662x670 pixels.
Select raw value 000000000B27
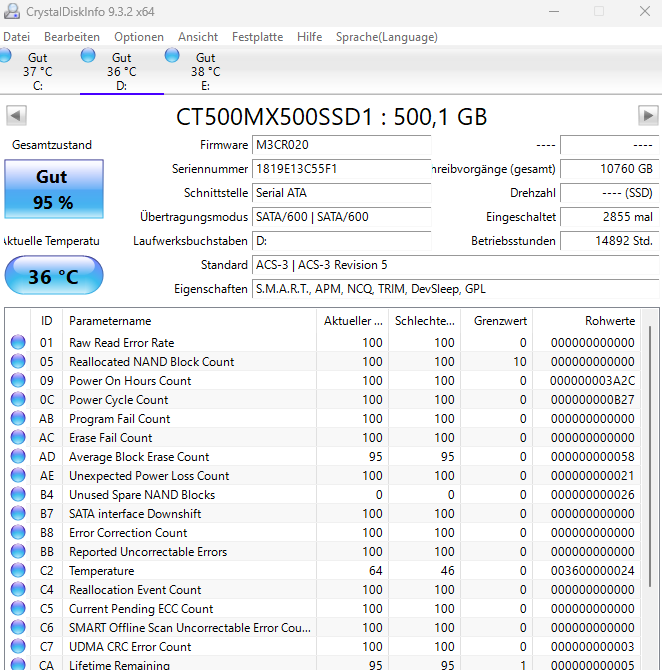(x=592, y=400)
